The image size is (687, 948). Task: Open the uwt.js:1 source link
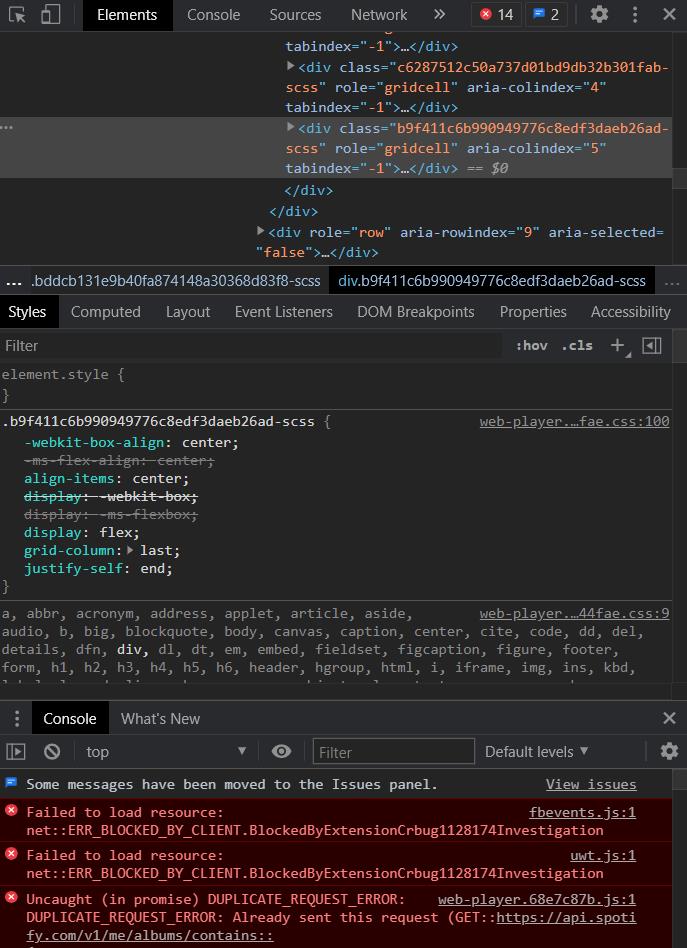point(603,855)
